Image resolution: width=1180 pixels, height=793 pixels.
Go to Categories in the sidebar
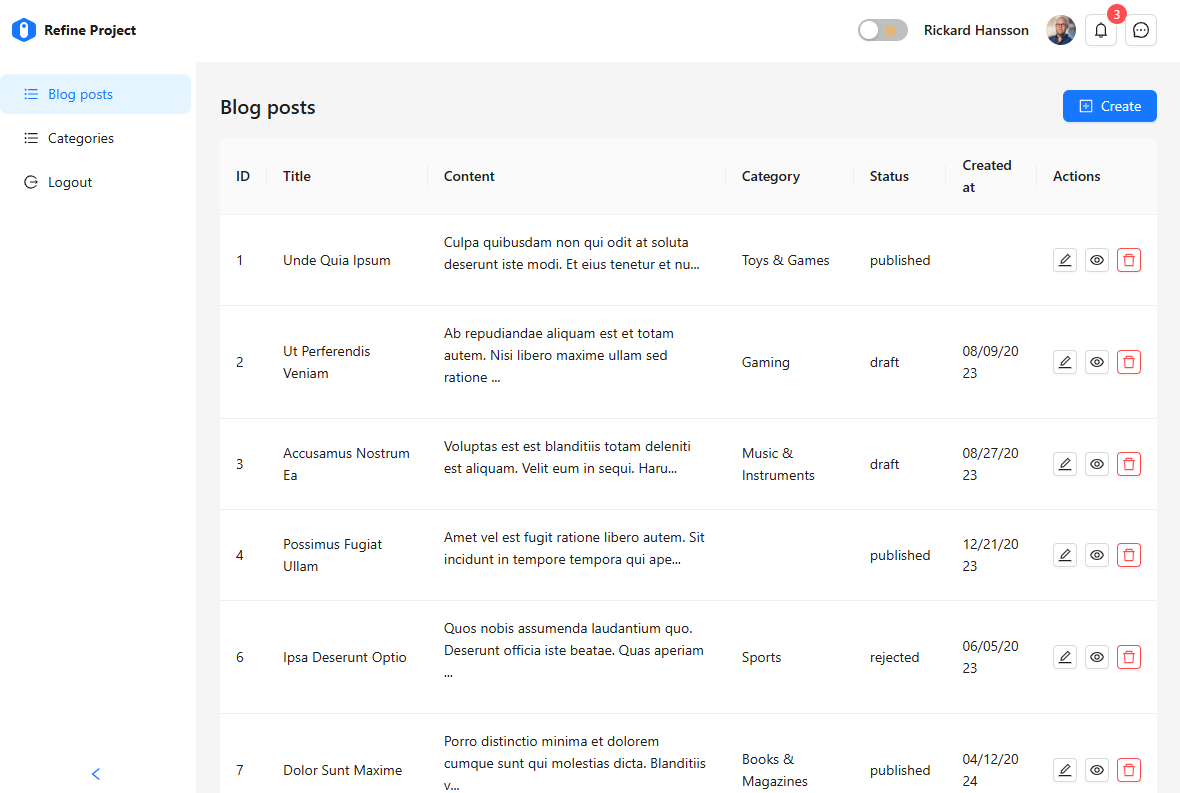[x=80, y=138]
